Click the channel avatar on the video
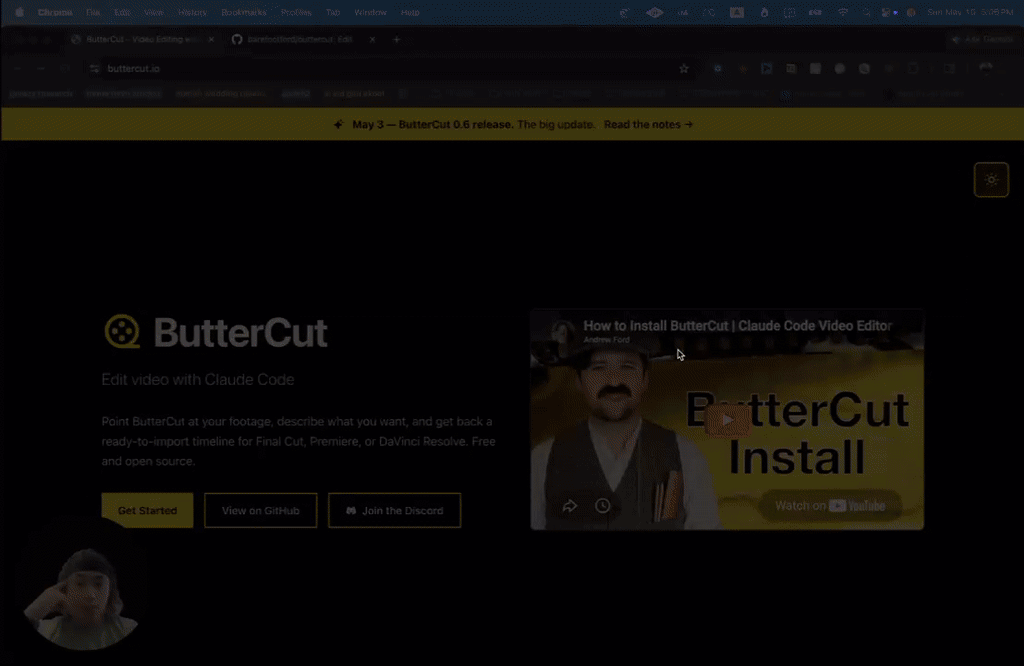Viewport: 1024px width, 666px height. (x=562, y=332)
